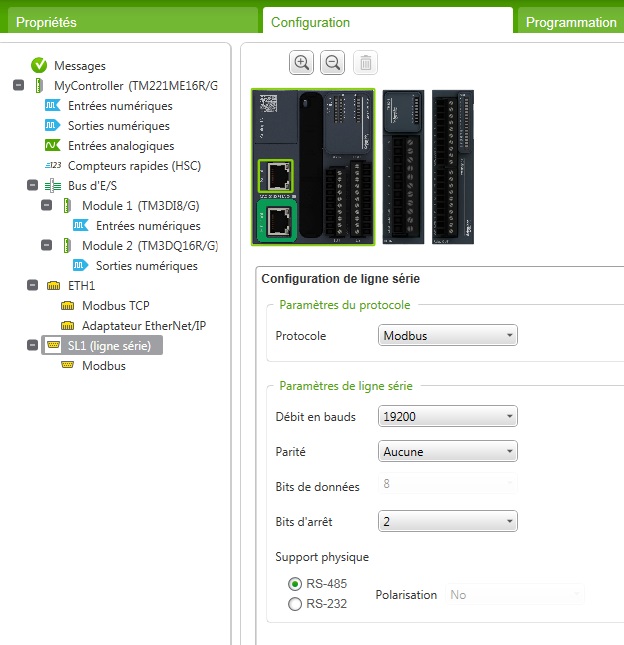Open the Parité dropdown
Image resolution: width=624 pixels, height=645 pixels.
448,451
